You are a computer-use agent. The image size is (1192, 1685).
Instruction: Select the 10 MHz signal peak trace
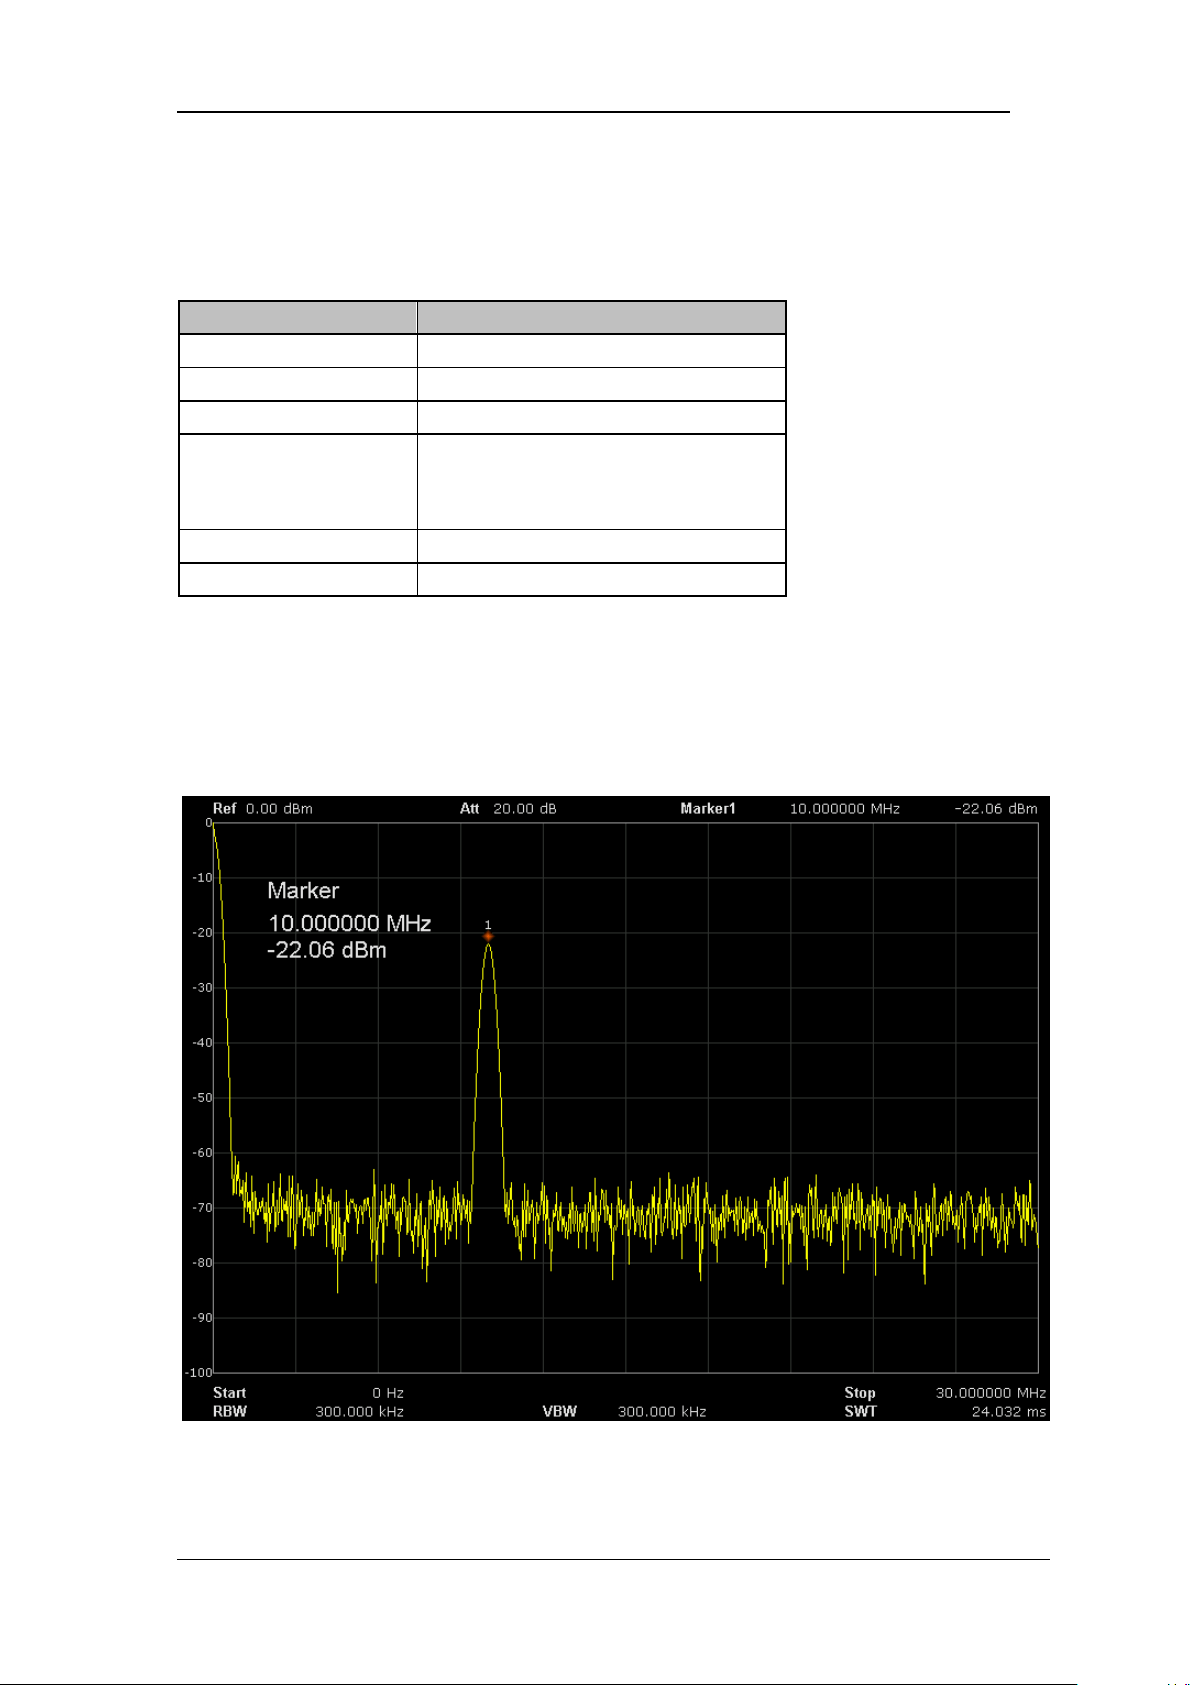click(488, 1075)
